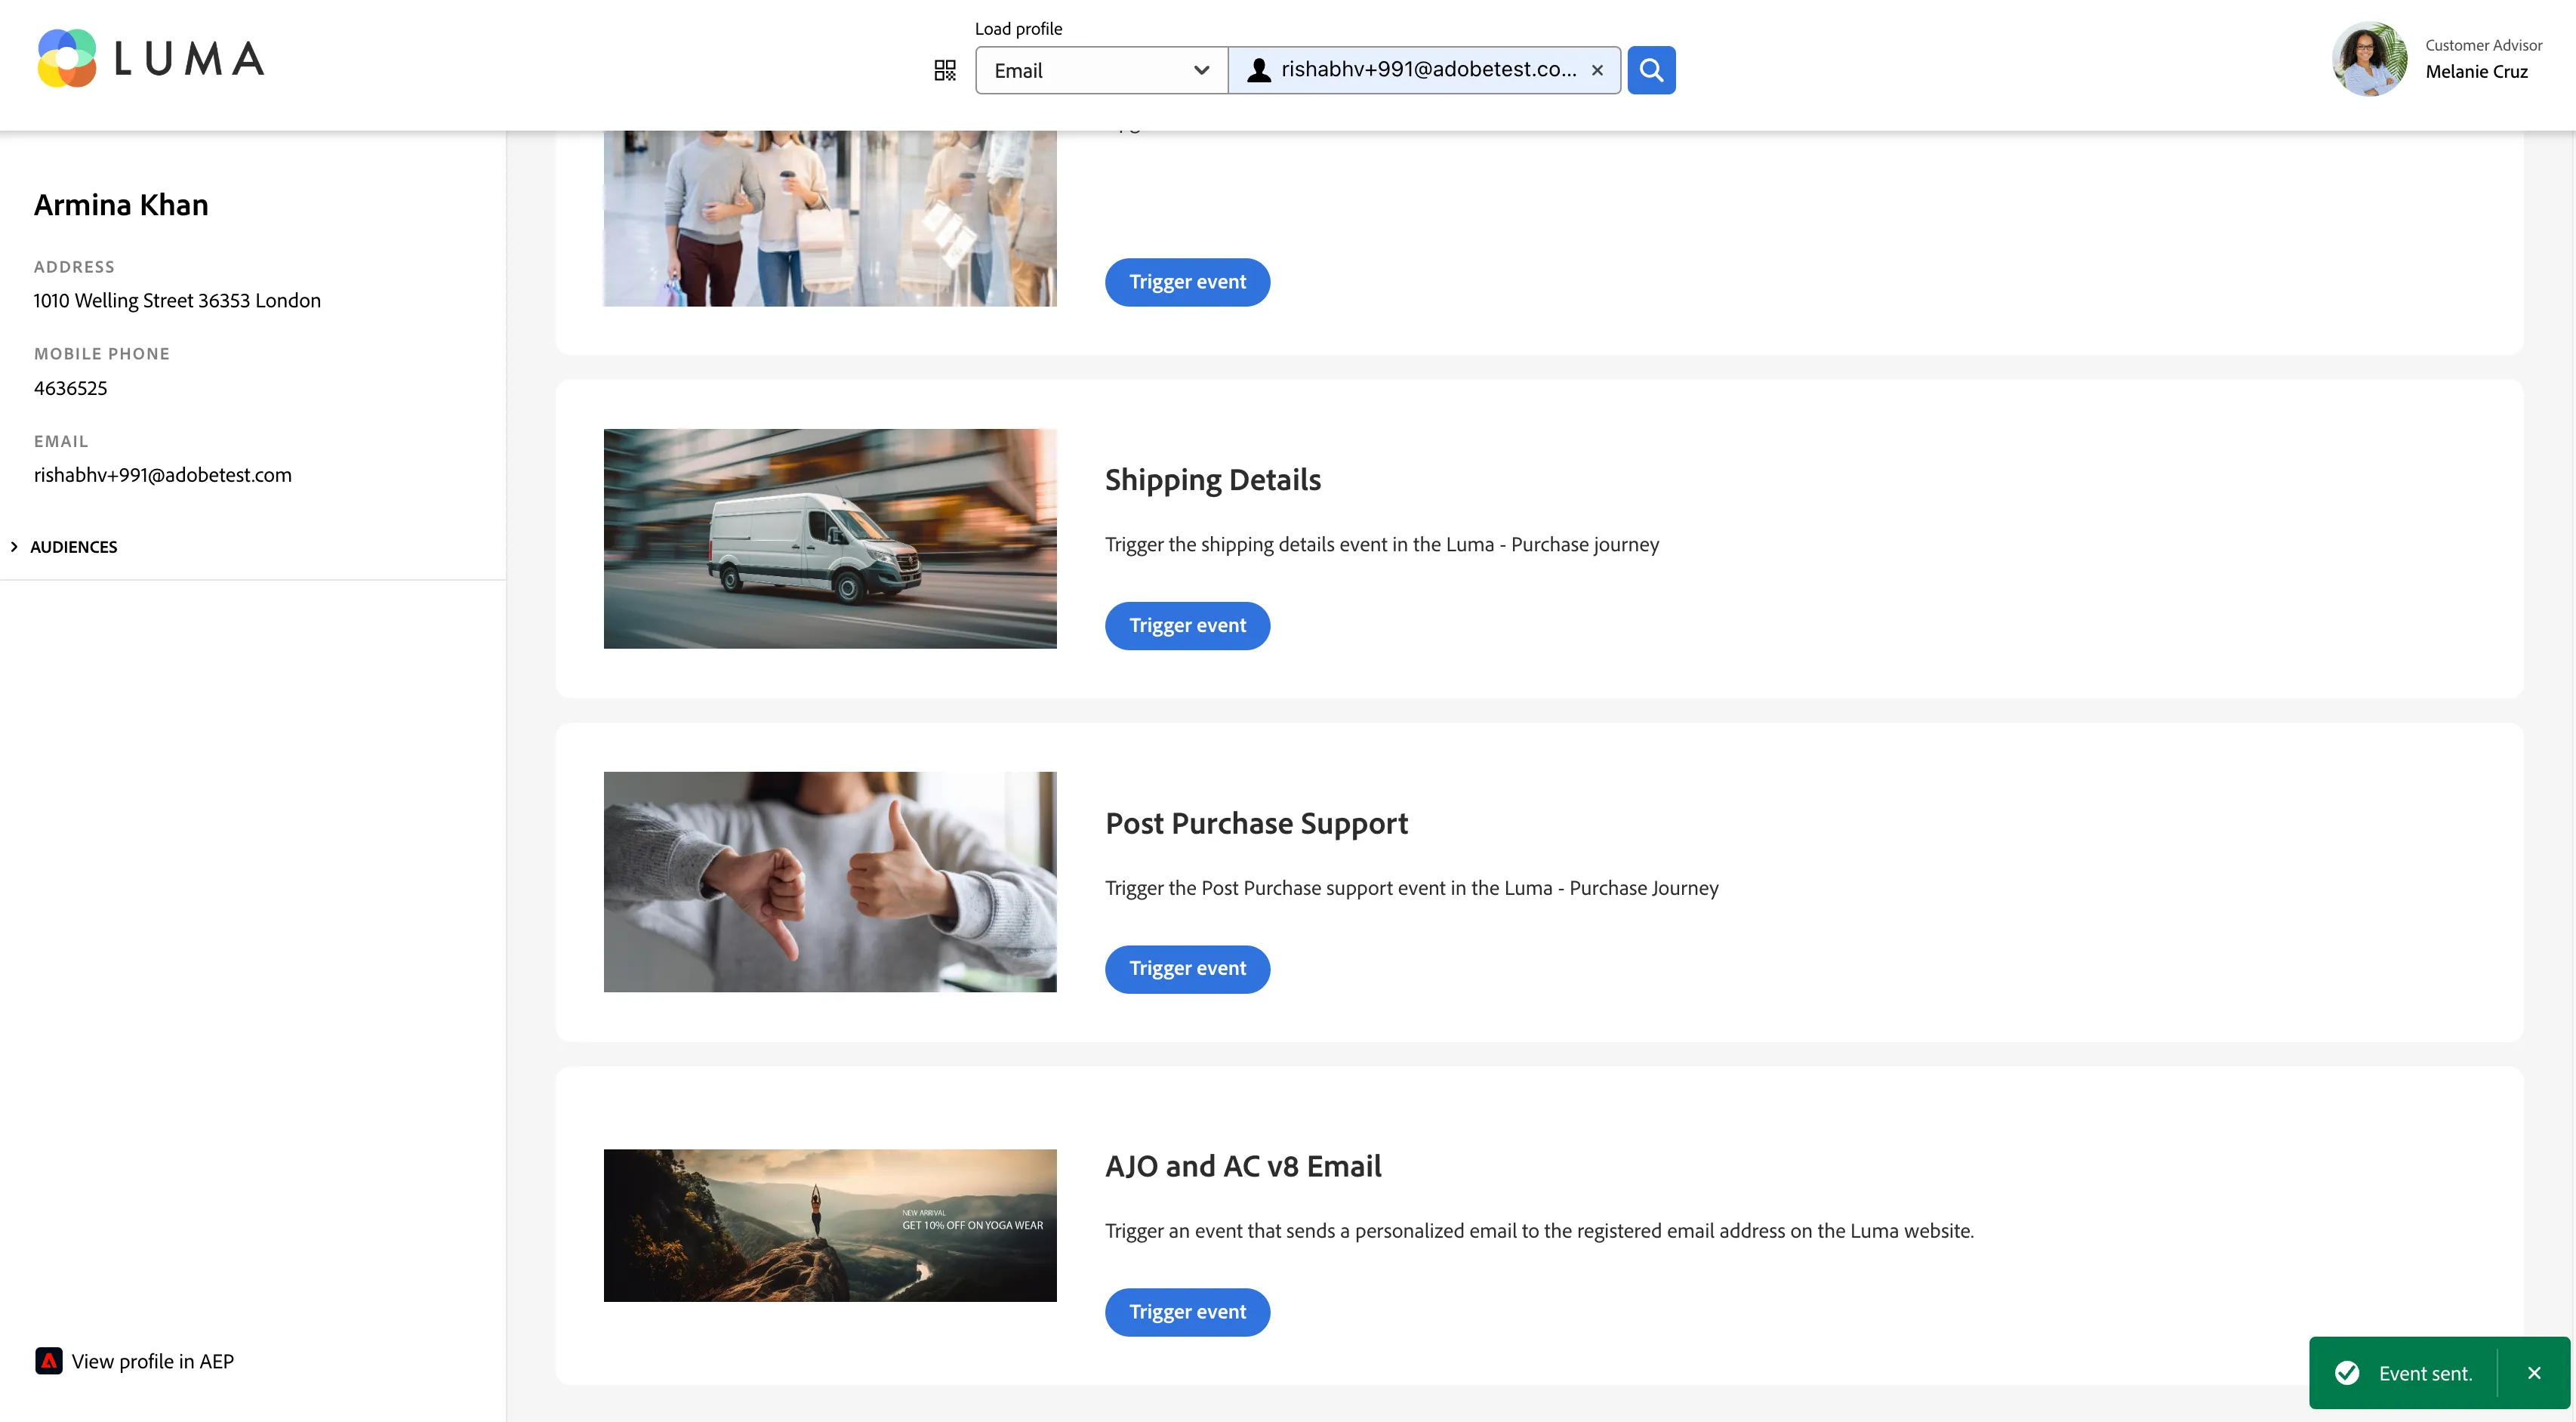Click the person icon in profile field
Screen dimensions: 2576x1422
click(1259, 70)
